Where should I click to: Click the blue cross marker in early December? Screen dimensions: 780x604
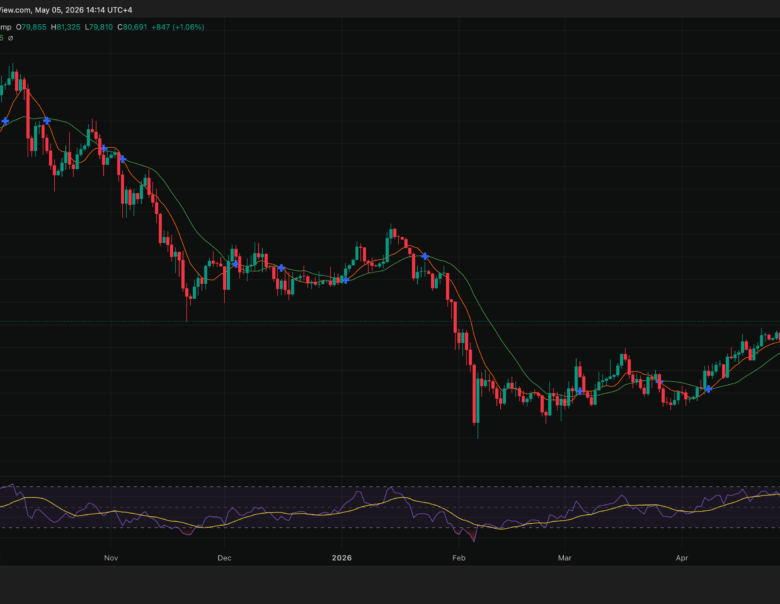point(235,264)
